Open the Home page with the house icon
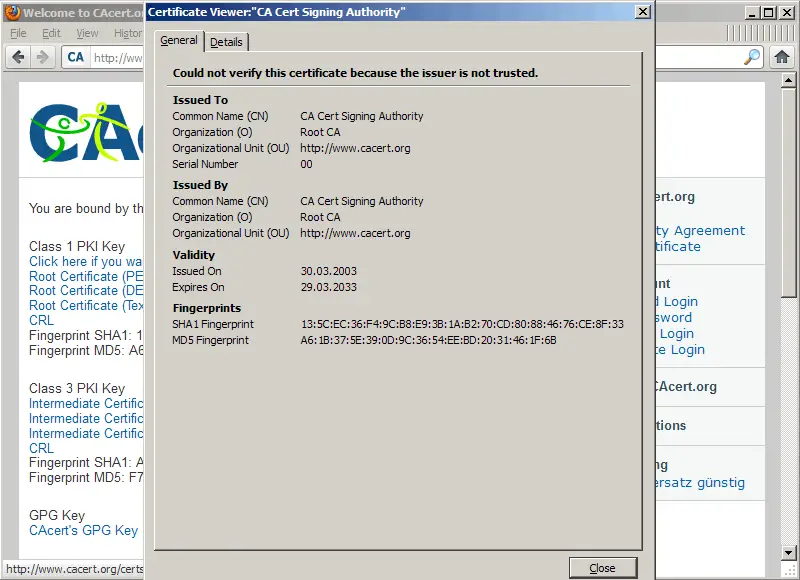The image size is (800, 580). [782, 57]
